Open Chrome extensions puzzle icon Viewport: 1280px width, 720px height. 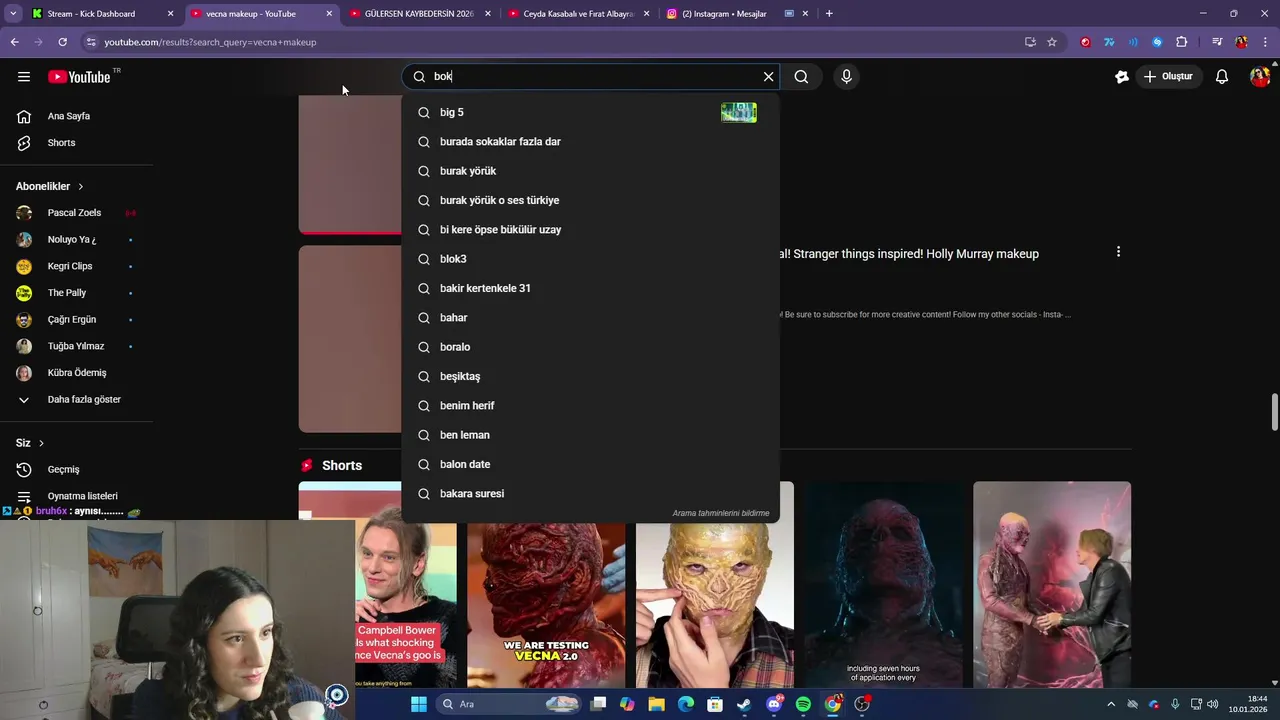[1181, 42]
